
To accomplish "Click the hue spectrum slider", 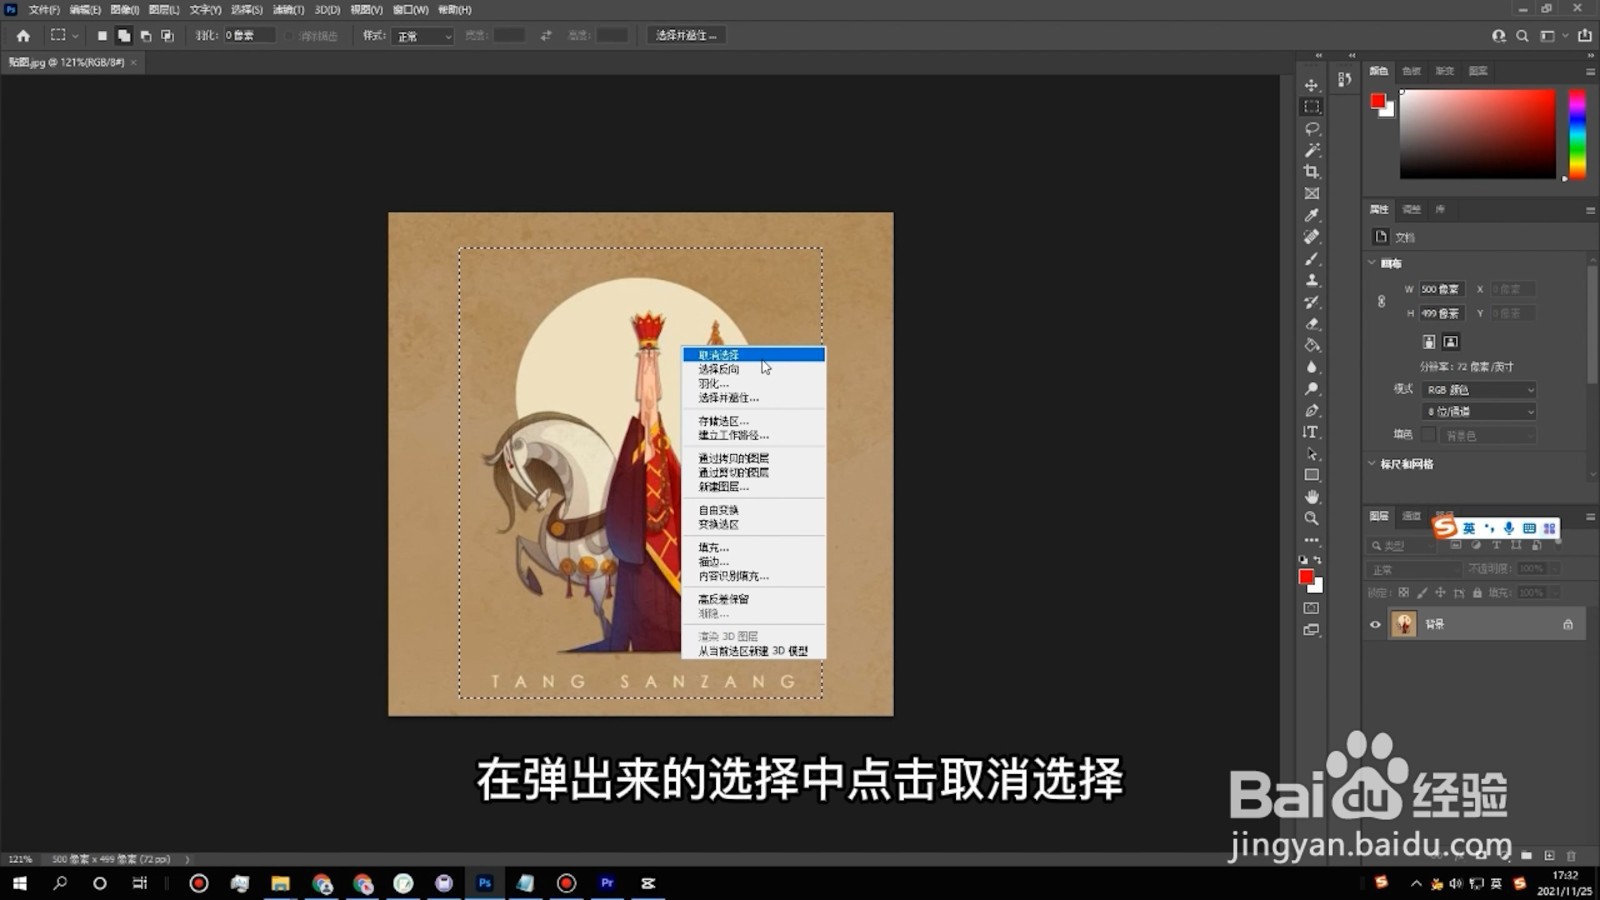I will tap(1577, 134).
